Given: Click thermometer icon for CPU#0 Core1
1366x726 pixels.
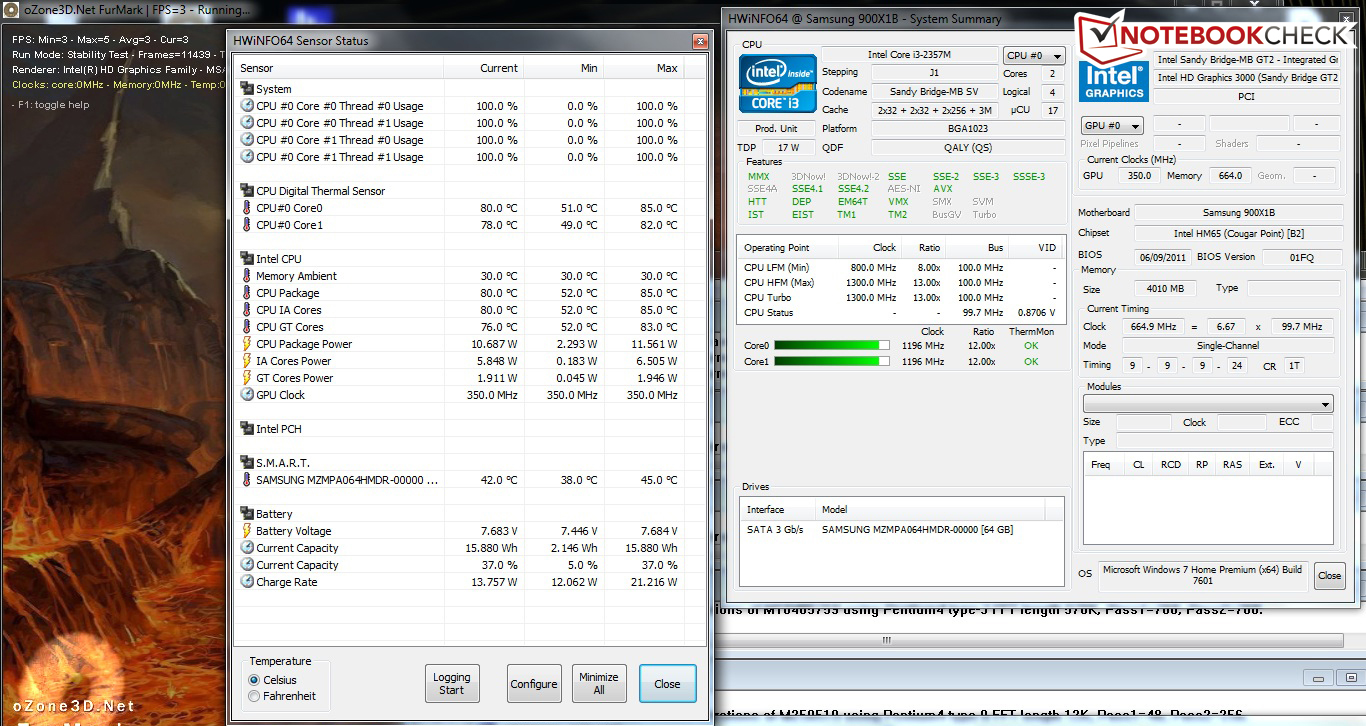Looking at the screenshot, I should [x=247, y=225].
